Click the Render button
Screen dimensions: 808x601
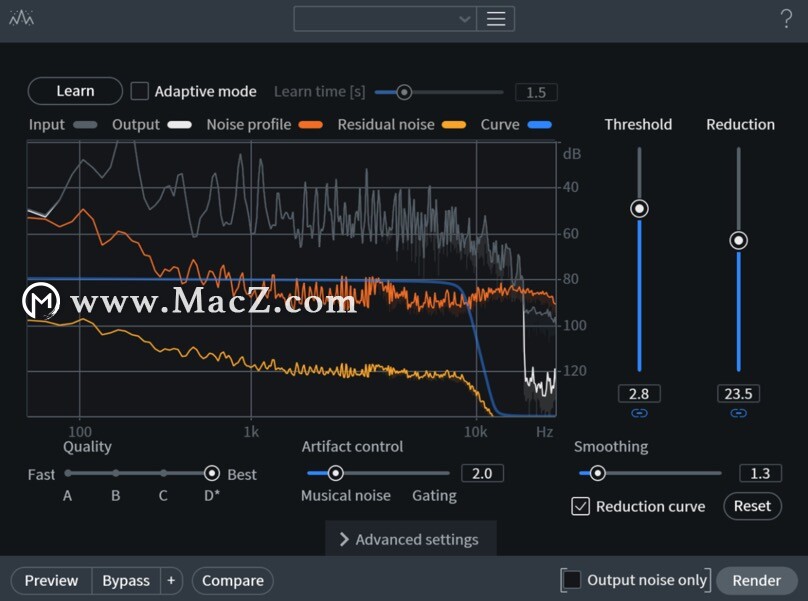(757, 580)
